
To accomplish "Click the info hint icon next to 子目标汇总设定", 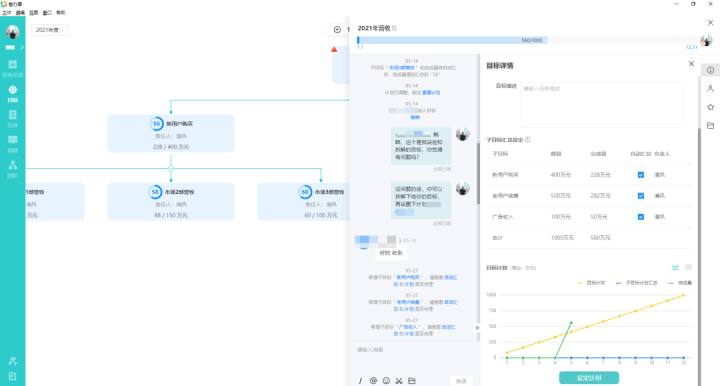I will click(x=528, y=140).
